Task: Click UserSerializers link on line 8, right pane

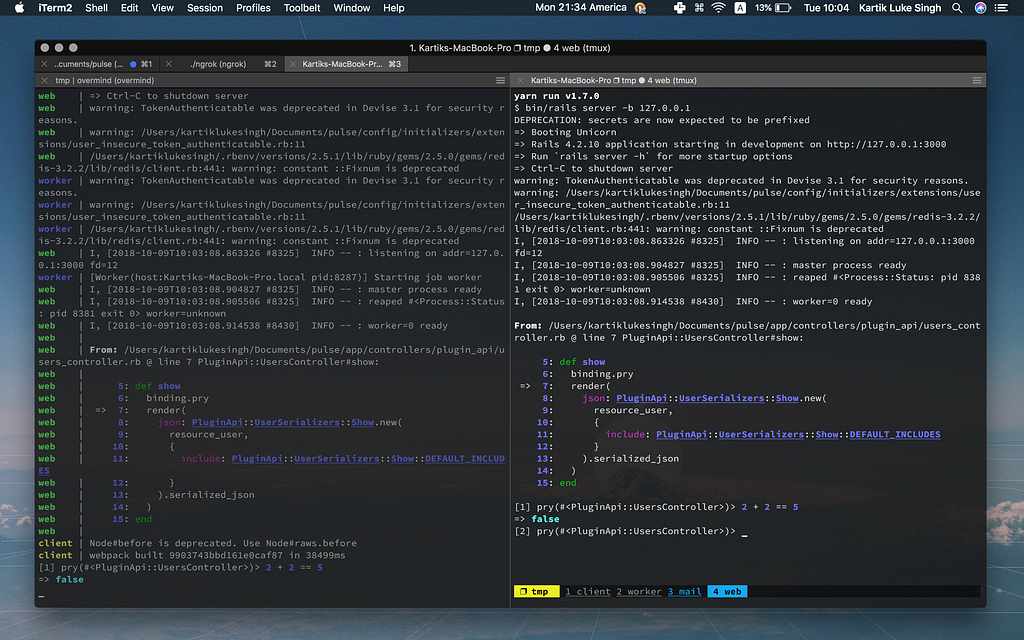Action: pyautogui.click(x=721, y=398)
